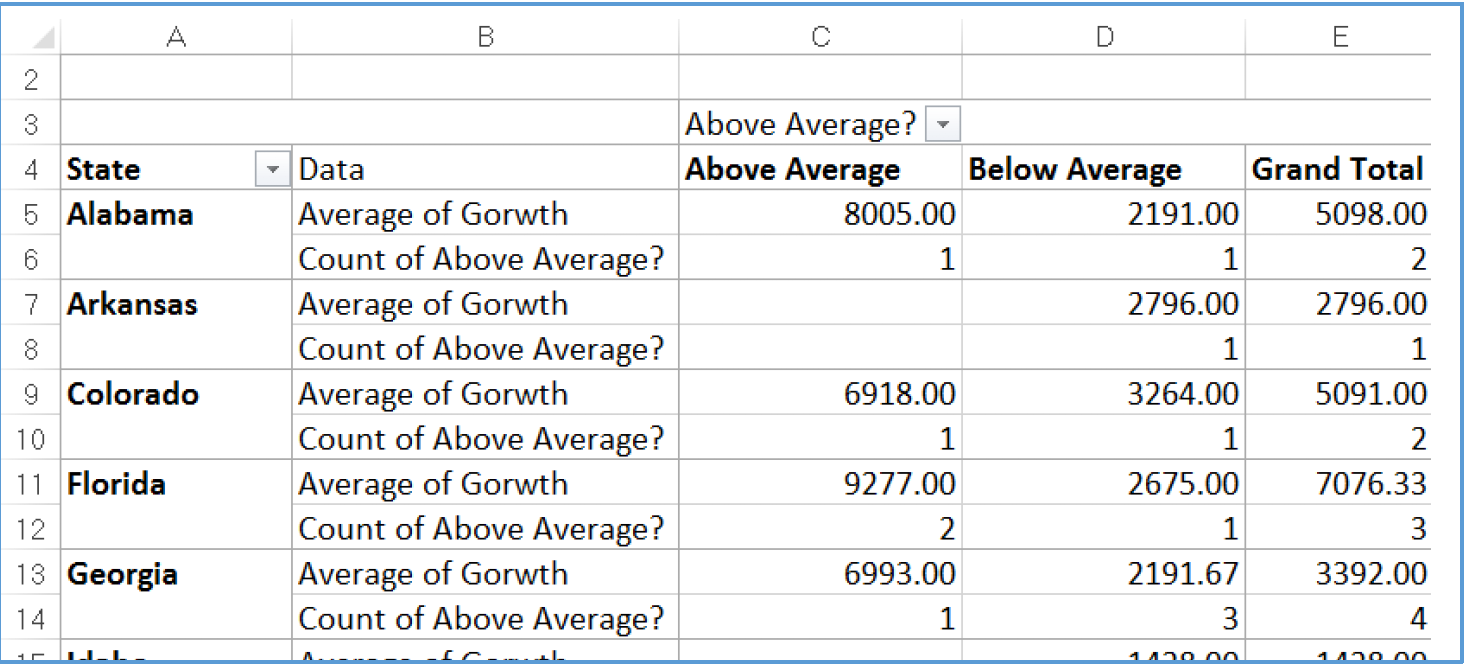
Task: Open the Above Average? field filter dropdown
Action: coord(944,123)
